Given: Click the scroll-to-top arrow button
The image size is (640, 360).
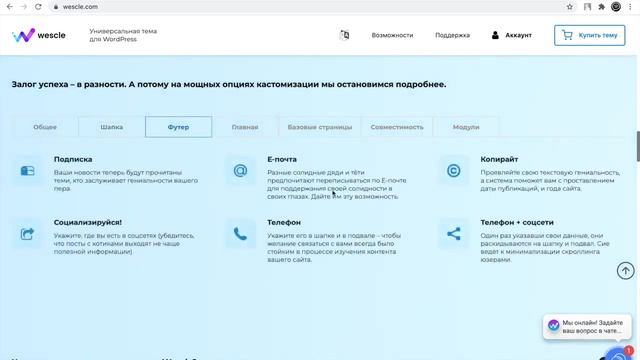Looking at the screenshot, I should [x=625, y=271].
